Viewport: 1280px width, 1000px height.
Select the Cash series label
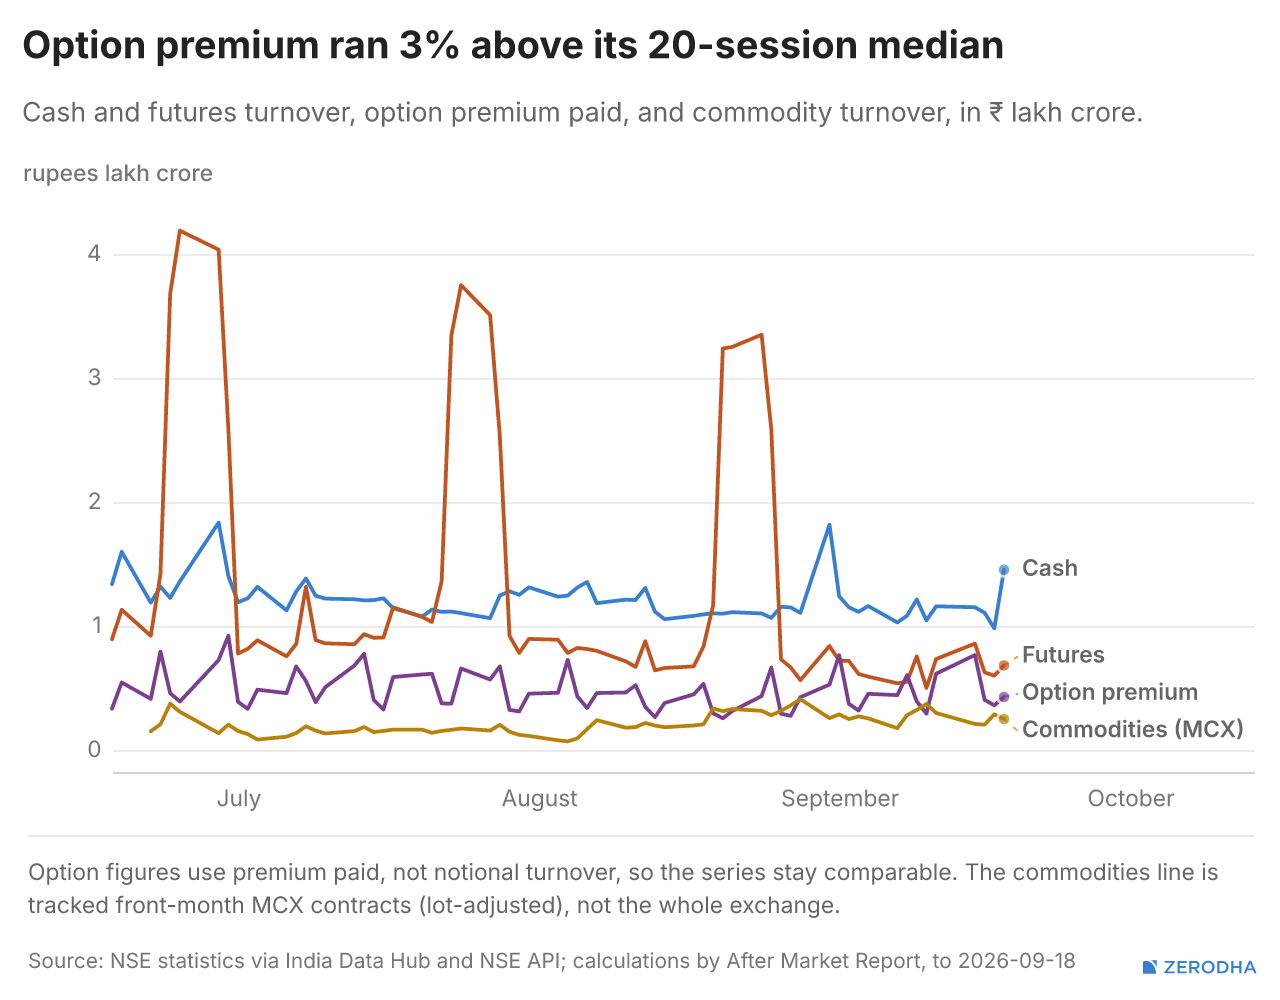[1050, 568]
